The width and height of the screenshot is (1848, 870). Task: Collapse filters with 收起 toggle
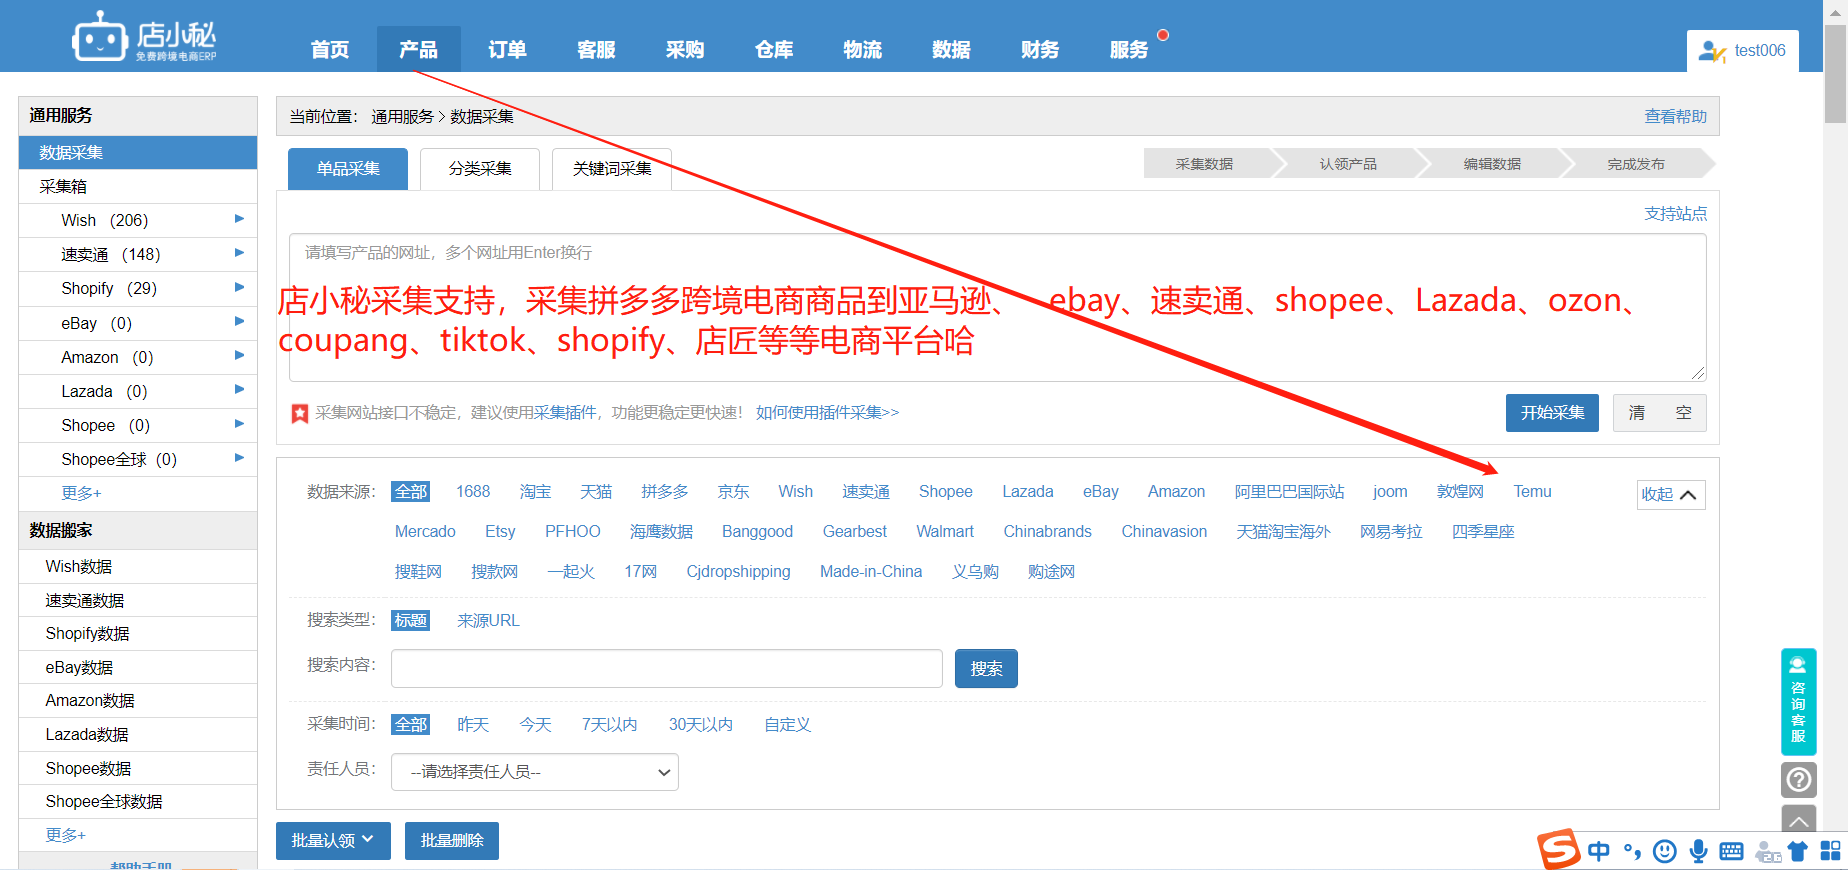click(1670, 494)
